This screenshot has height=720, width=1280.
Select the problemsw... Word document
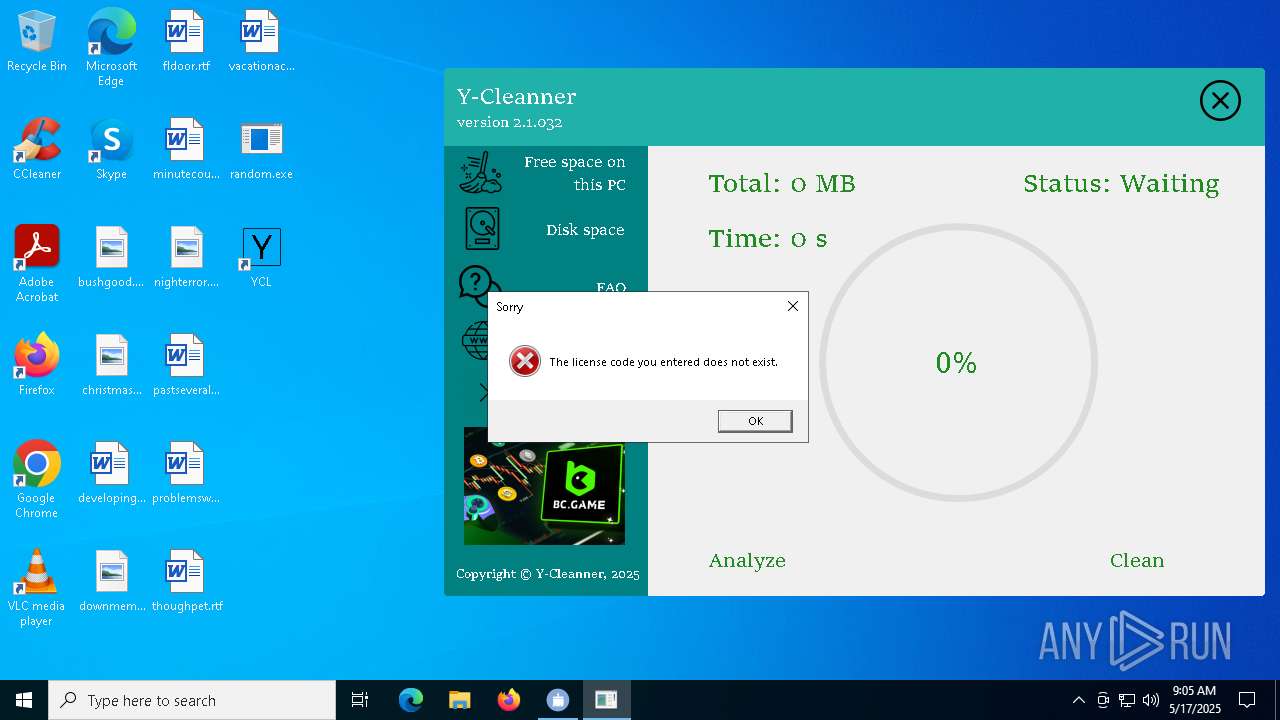click(x=186, y=473)
